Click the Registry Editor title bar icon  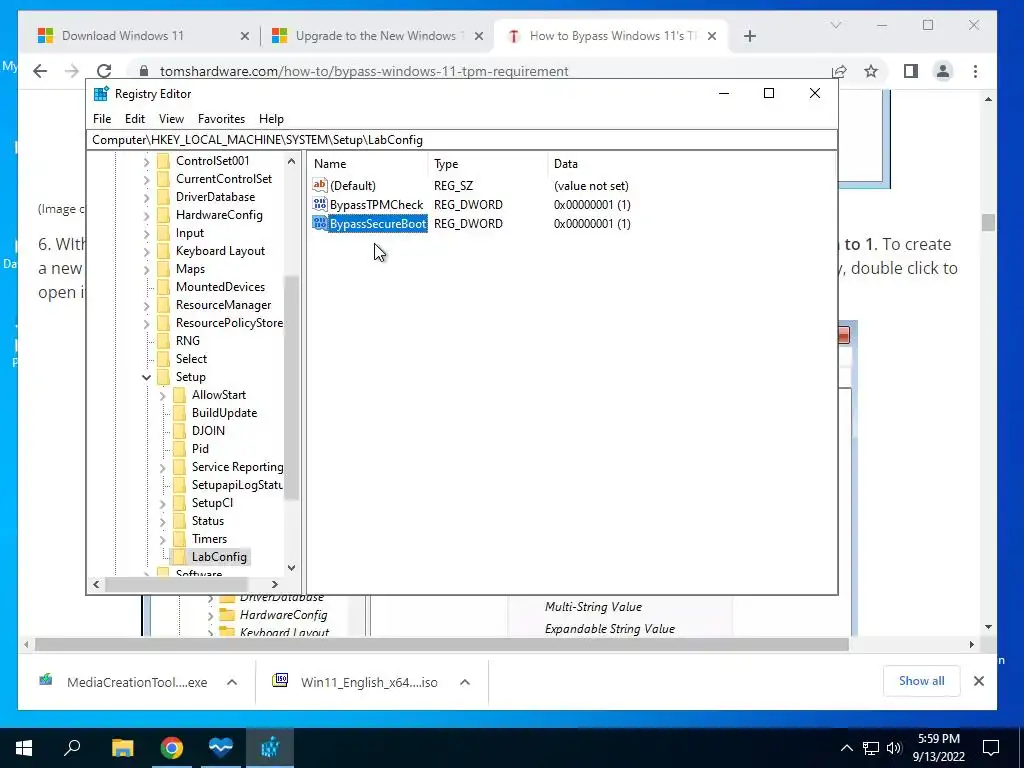(x=101, y=93)
